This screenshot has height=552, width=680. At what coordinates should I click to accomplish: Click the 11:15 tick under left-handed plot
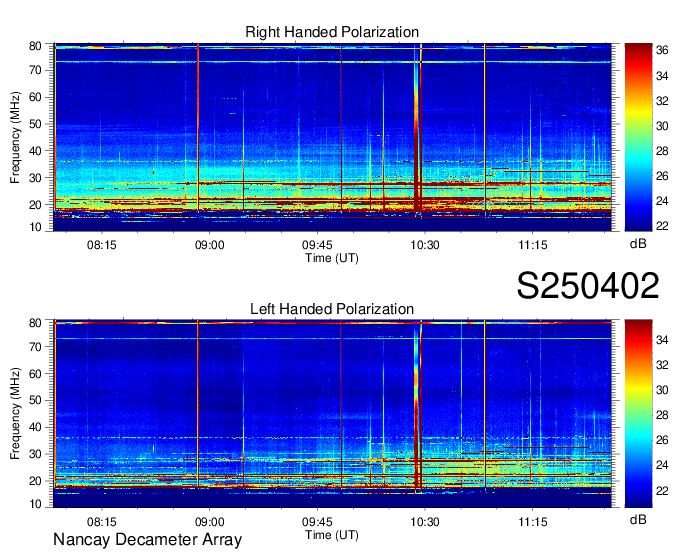(533, 522)
